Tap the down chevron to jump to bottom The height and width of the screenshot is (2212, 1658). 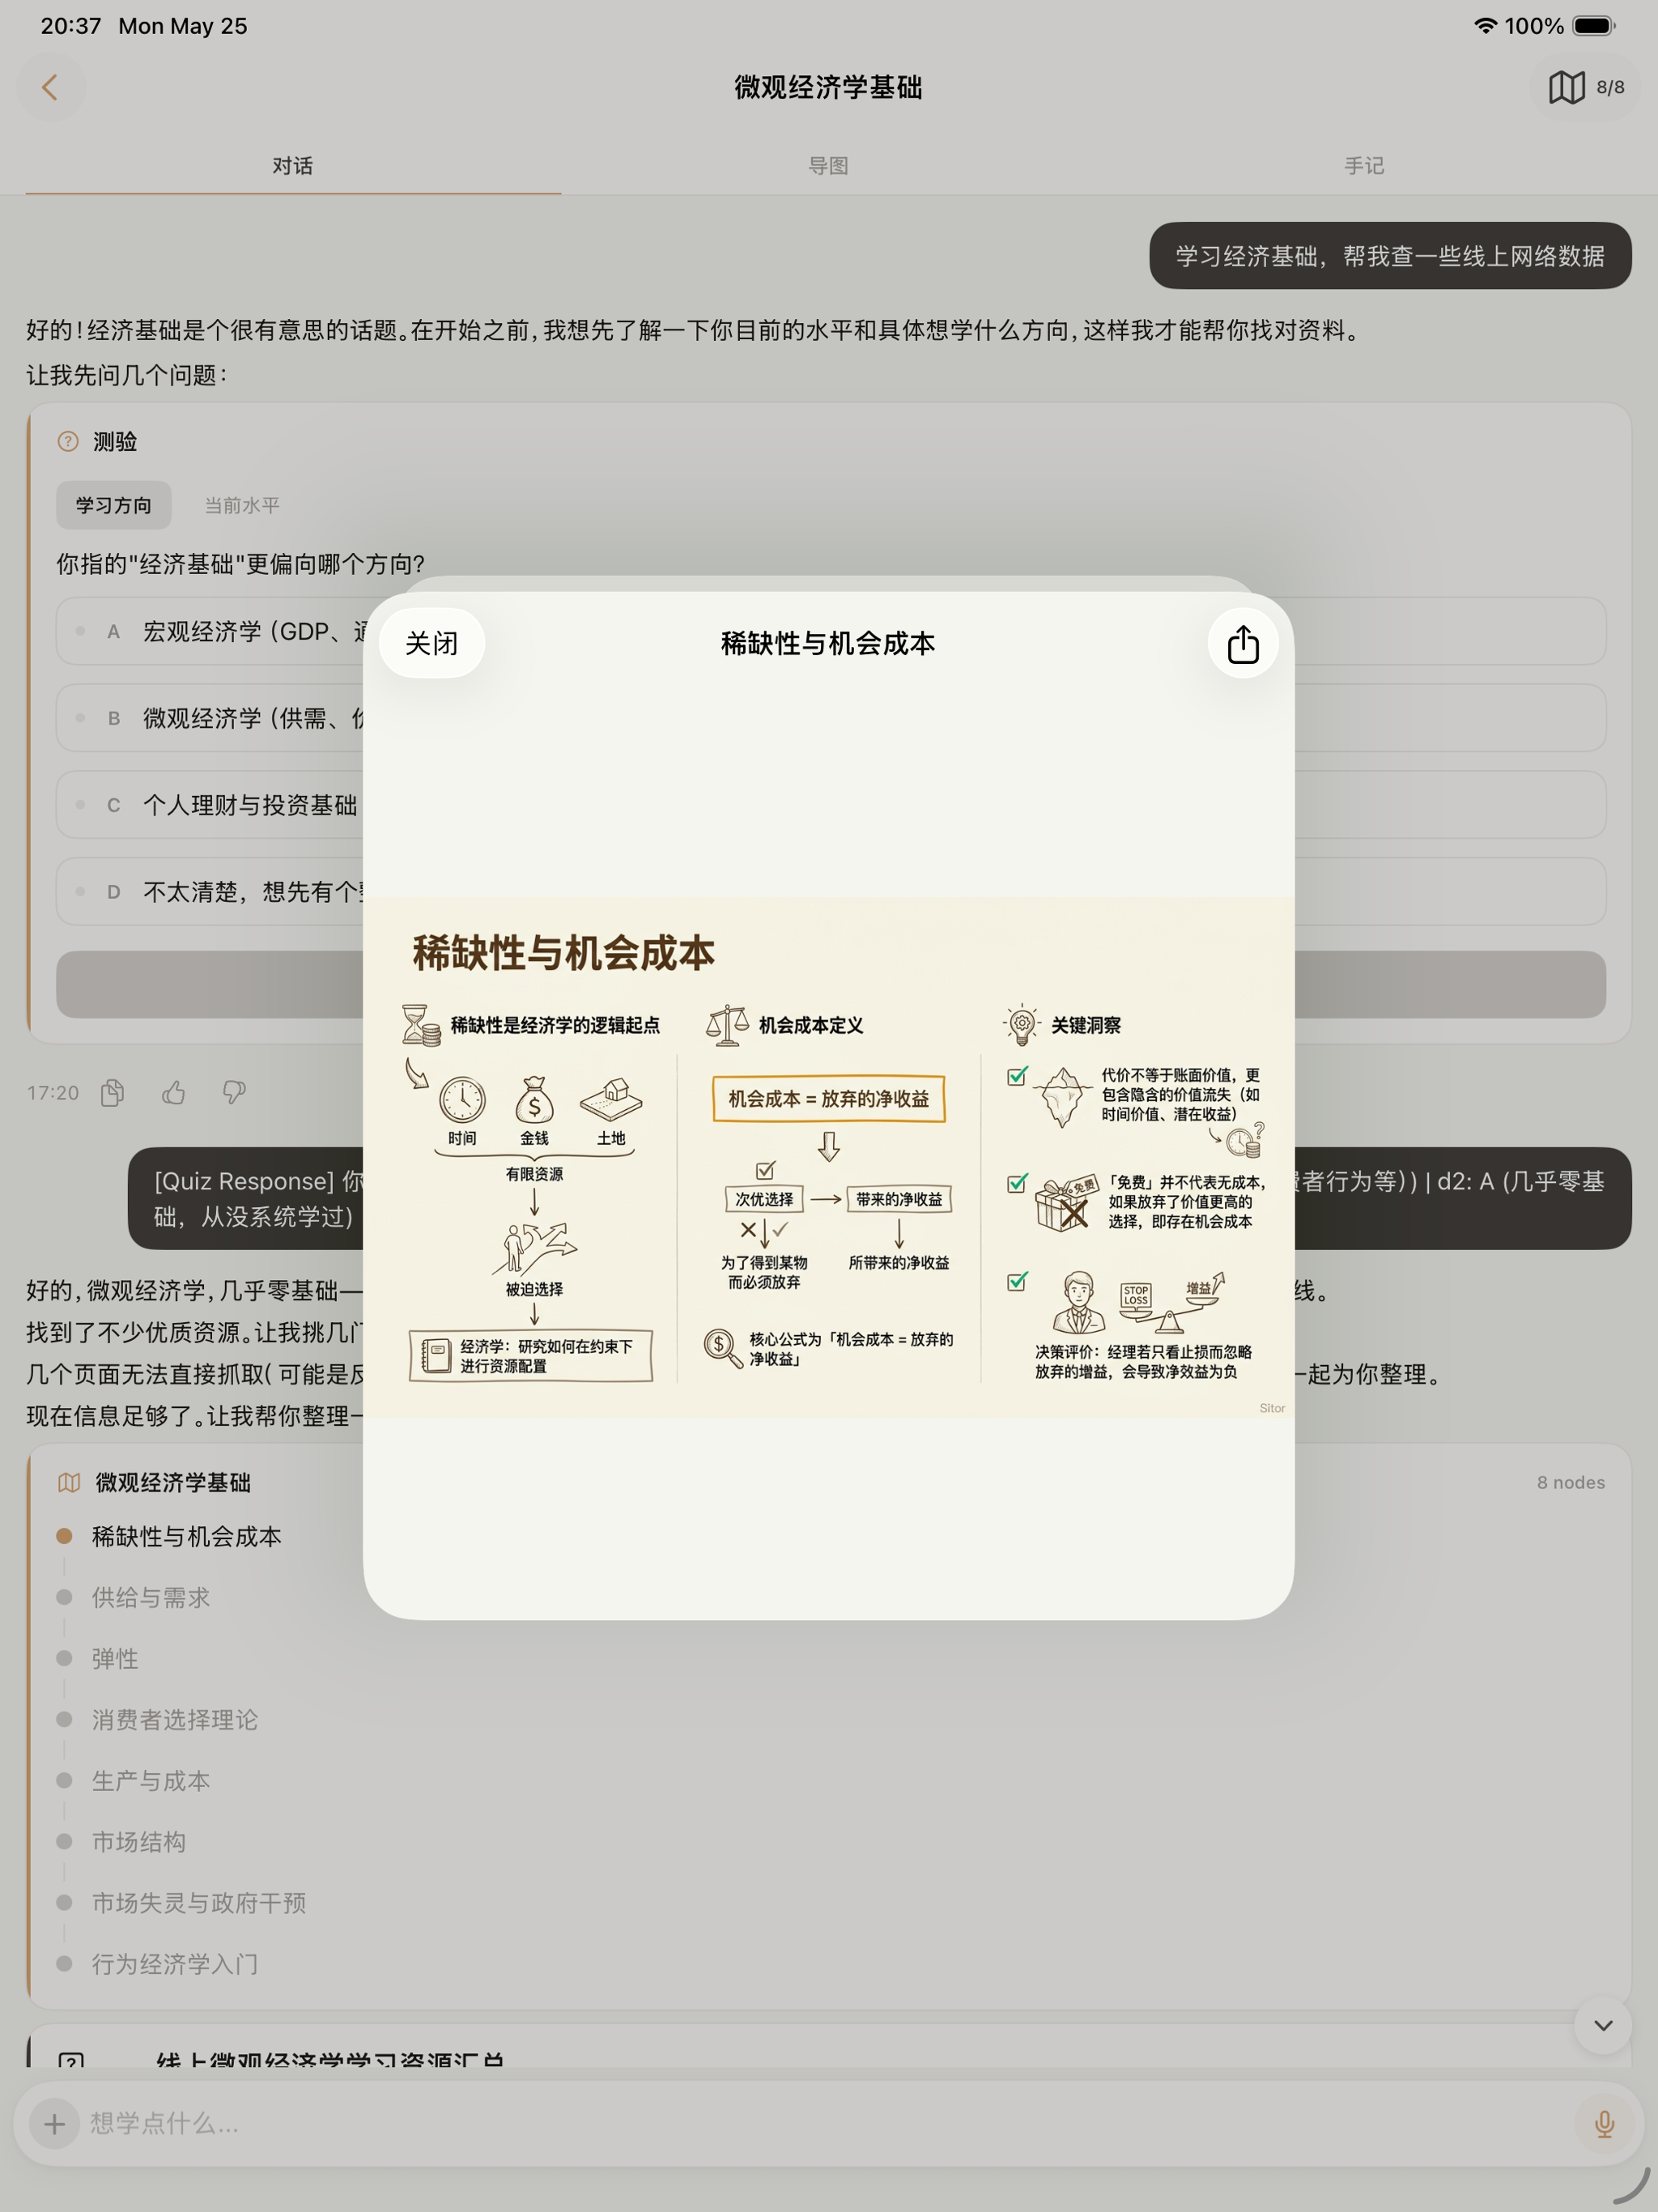pyautogui.click(x=1603, y=2025)
